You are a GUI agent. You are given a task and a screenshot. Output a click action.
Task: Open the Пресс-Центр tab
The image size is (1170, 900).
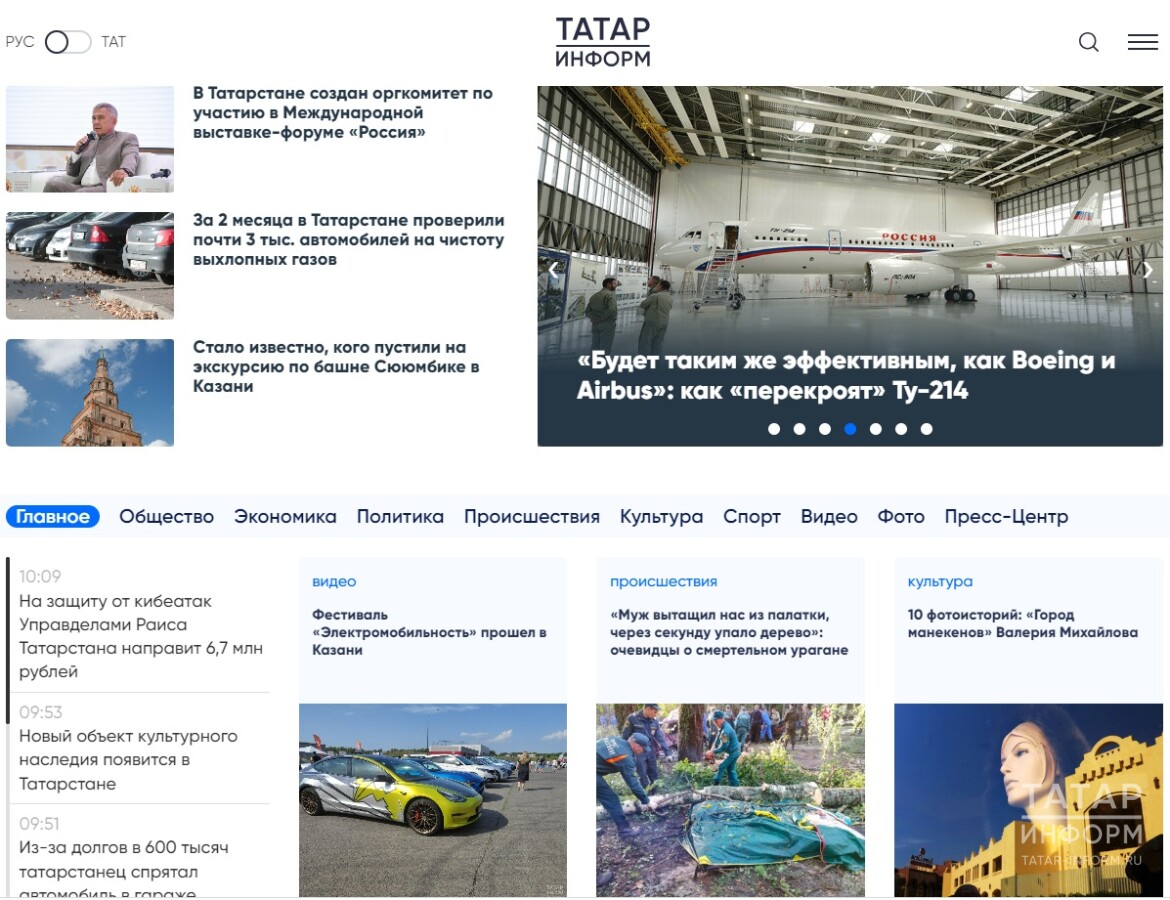click(1006, 517)
